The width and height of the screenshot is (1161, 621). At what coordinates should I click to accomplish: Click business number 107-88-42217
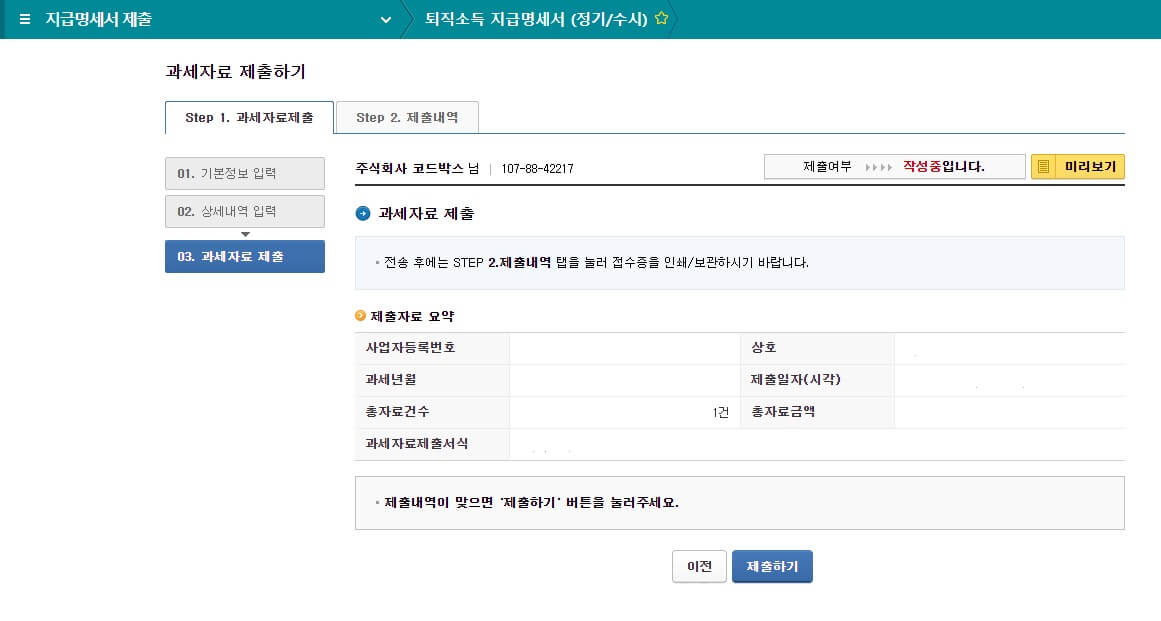537,169
